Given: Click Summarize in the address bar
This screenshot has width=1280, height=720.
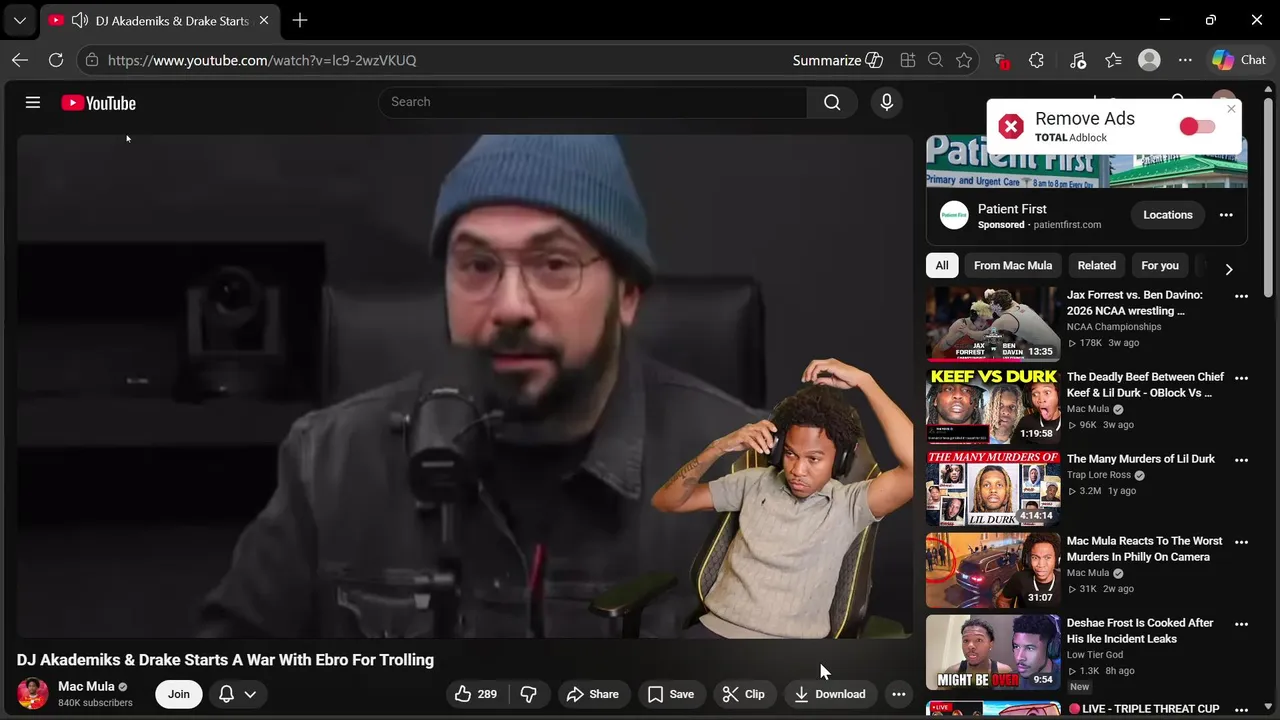Looking at the screenshot, I should 837,60.
